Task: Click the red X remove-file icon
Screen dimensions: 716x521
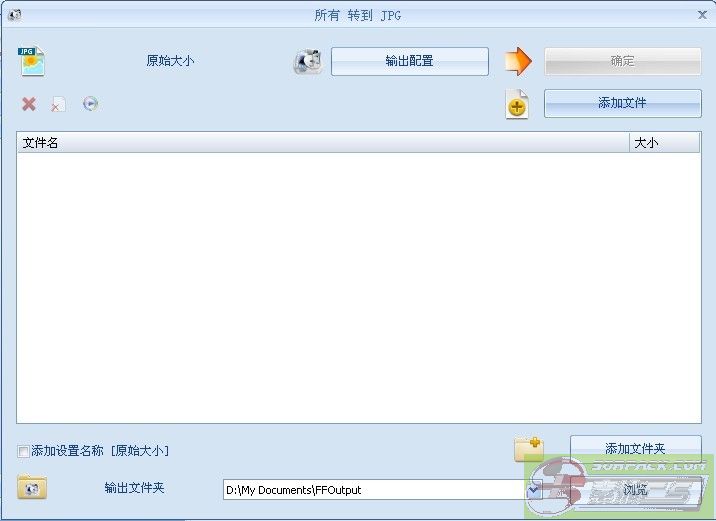Action: click(29, 104)
